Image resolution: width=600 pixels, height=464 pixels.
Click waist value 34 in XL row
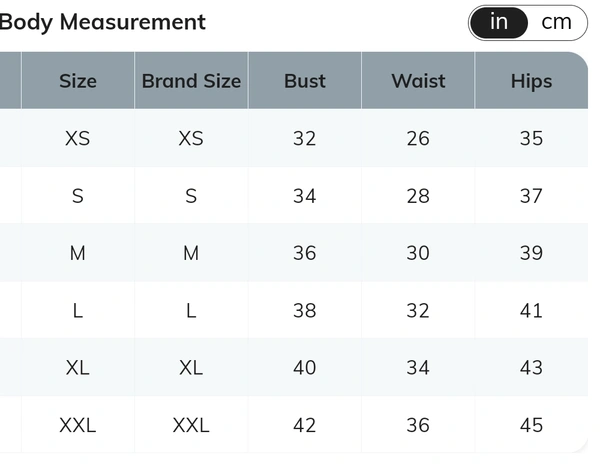click(418, 368)
